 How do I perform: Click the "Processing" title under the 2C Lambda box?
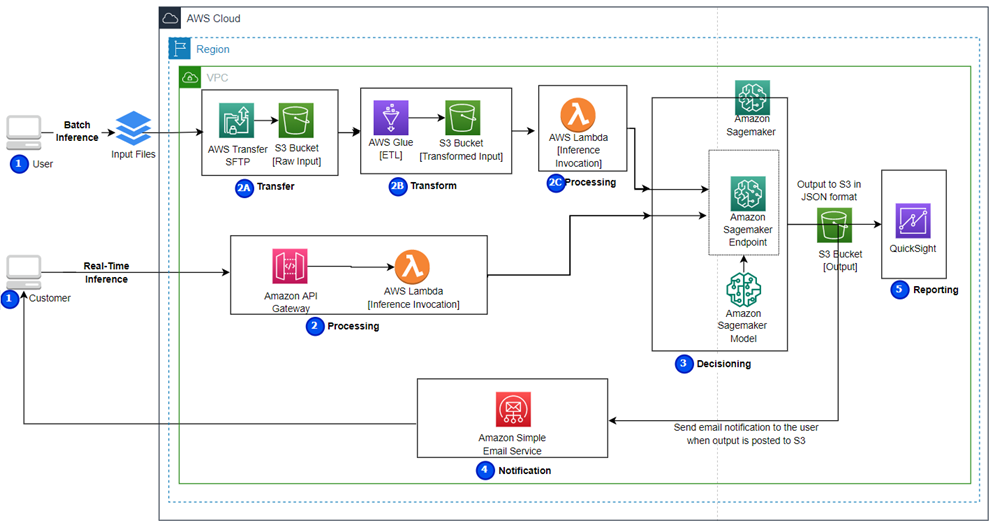tap(590, 182)
